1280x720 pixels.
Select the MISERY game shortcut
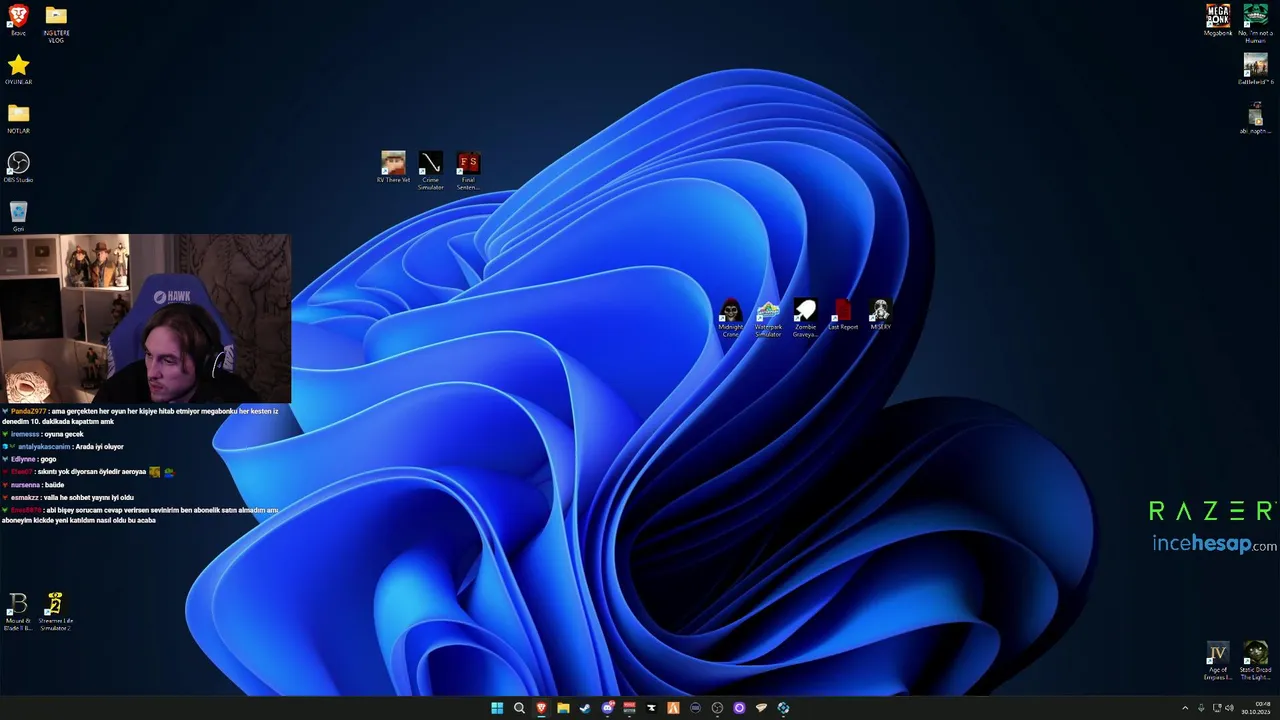click(880, 314)
